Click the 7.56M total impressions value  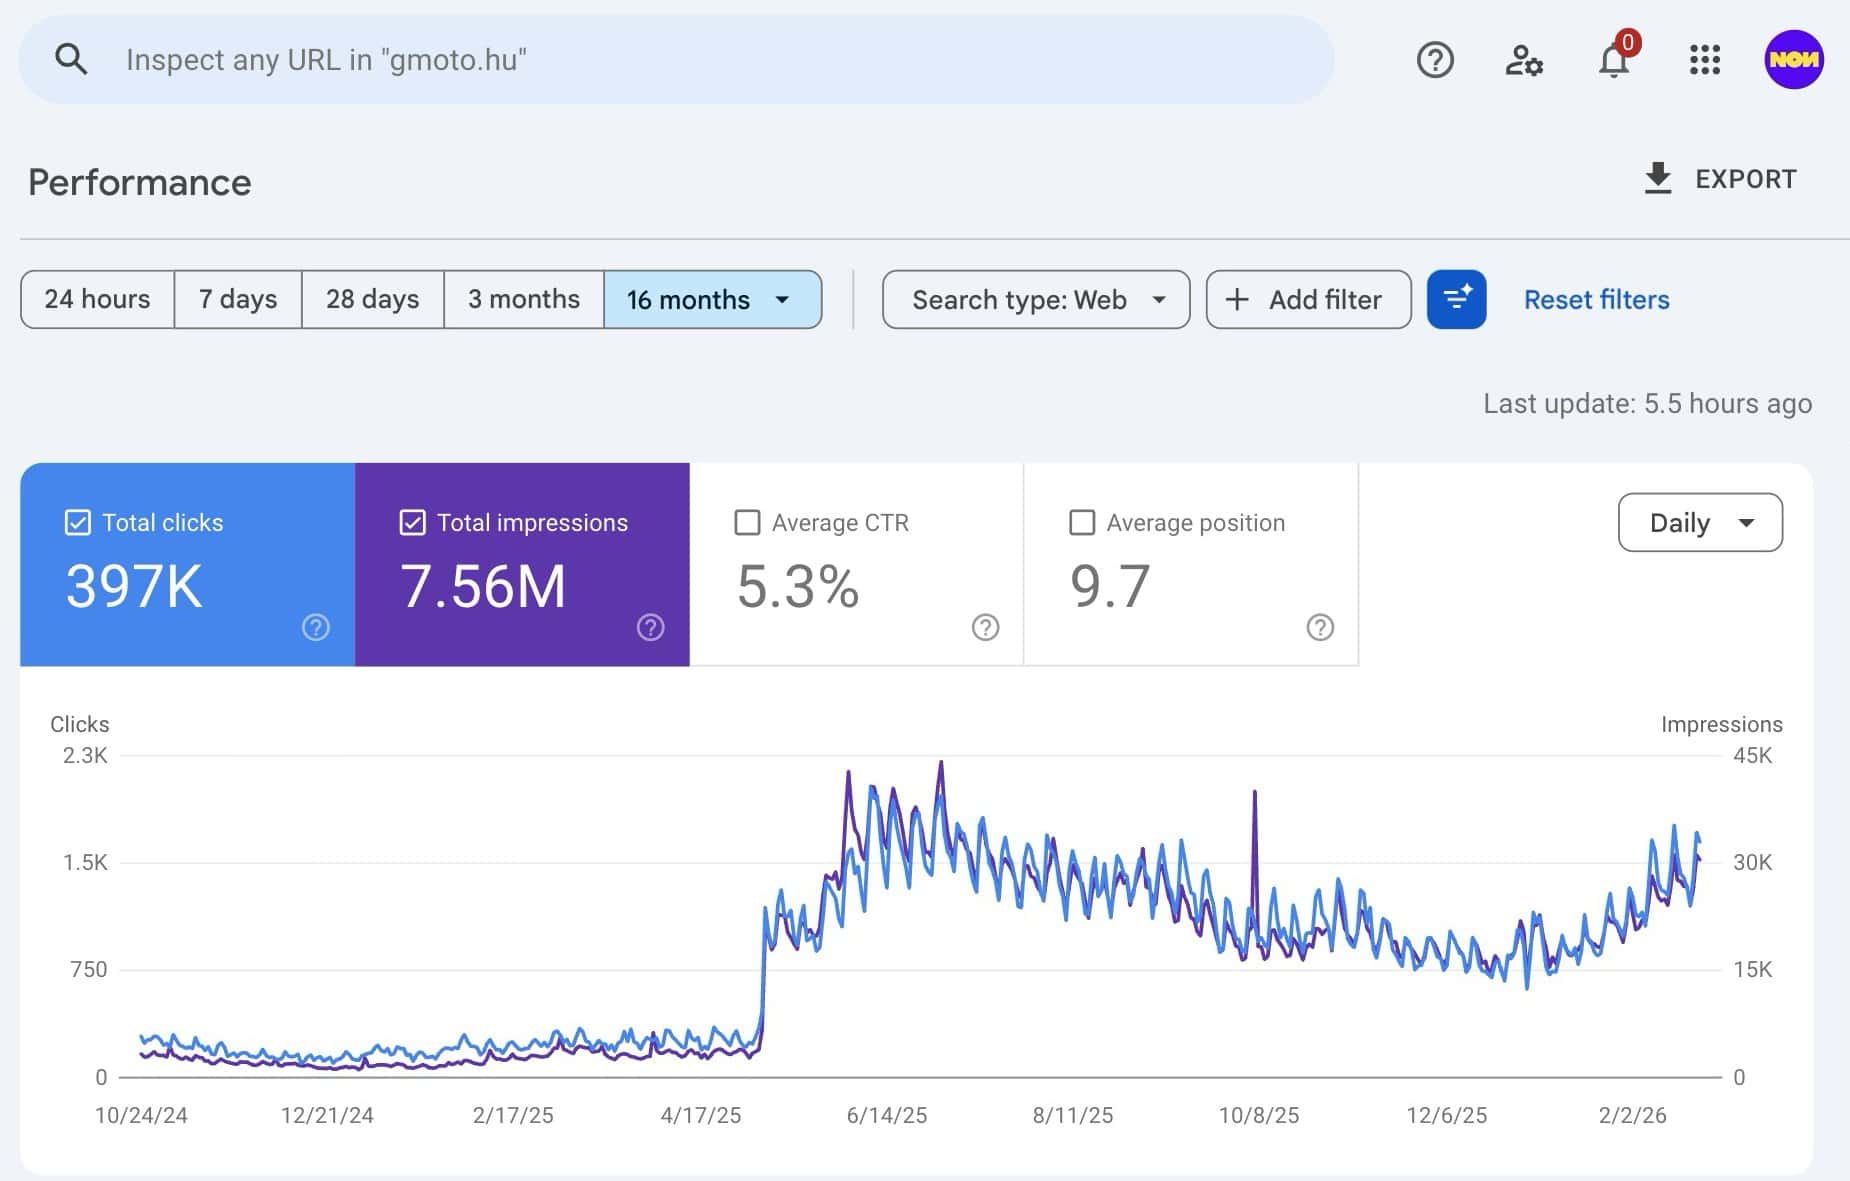tap(483, 585)
